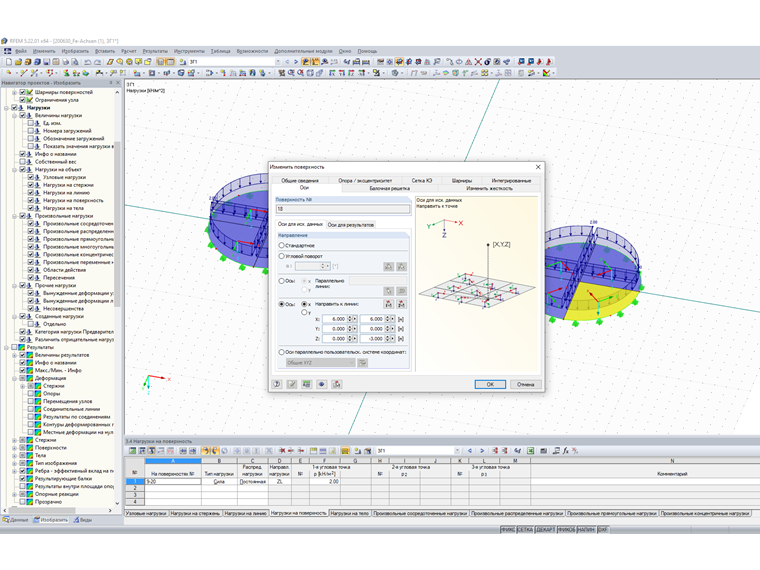Viewport: 760px width, 570px height.
Task: Click table cell 9-20 in column A
Action: [x=173, y=482]
